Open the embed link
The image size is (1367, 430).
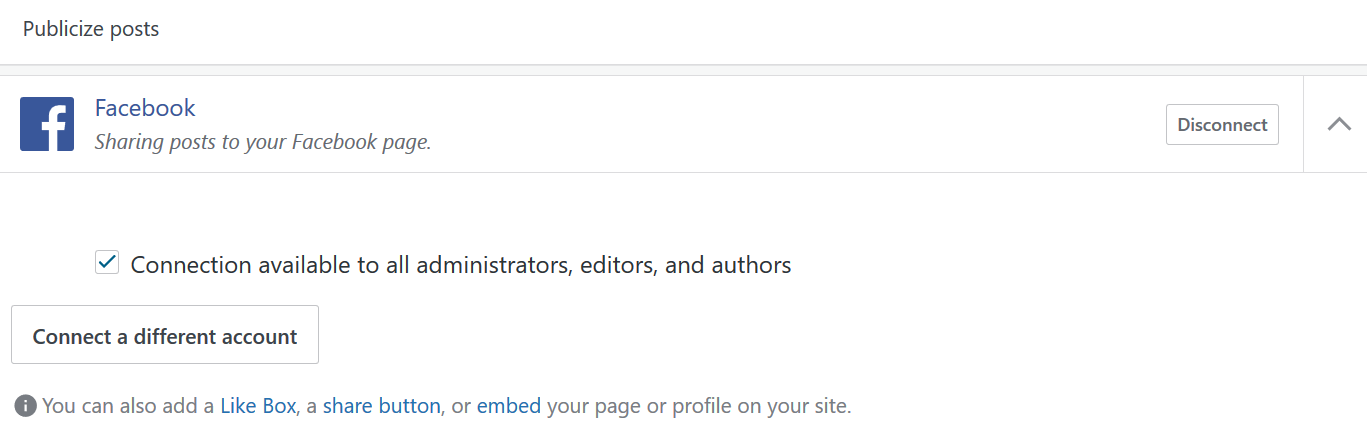tap(508, 406)
